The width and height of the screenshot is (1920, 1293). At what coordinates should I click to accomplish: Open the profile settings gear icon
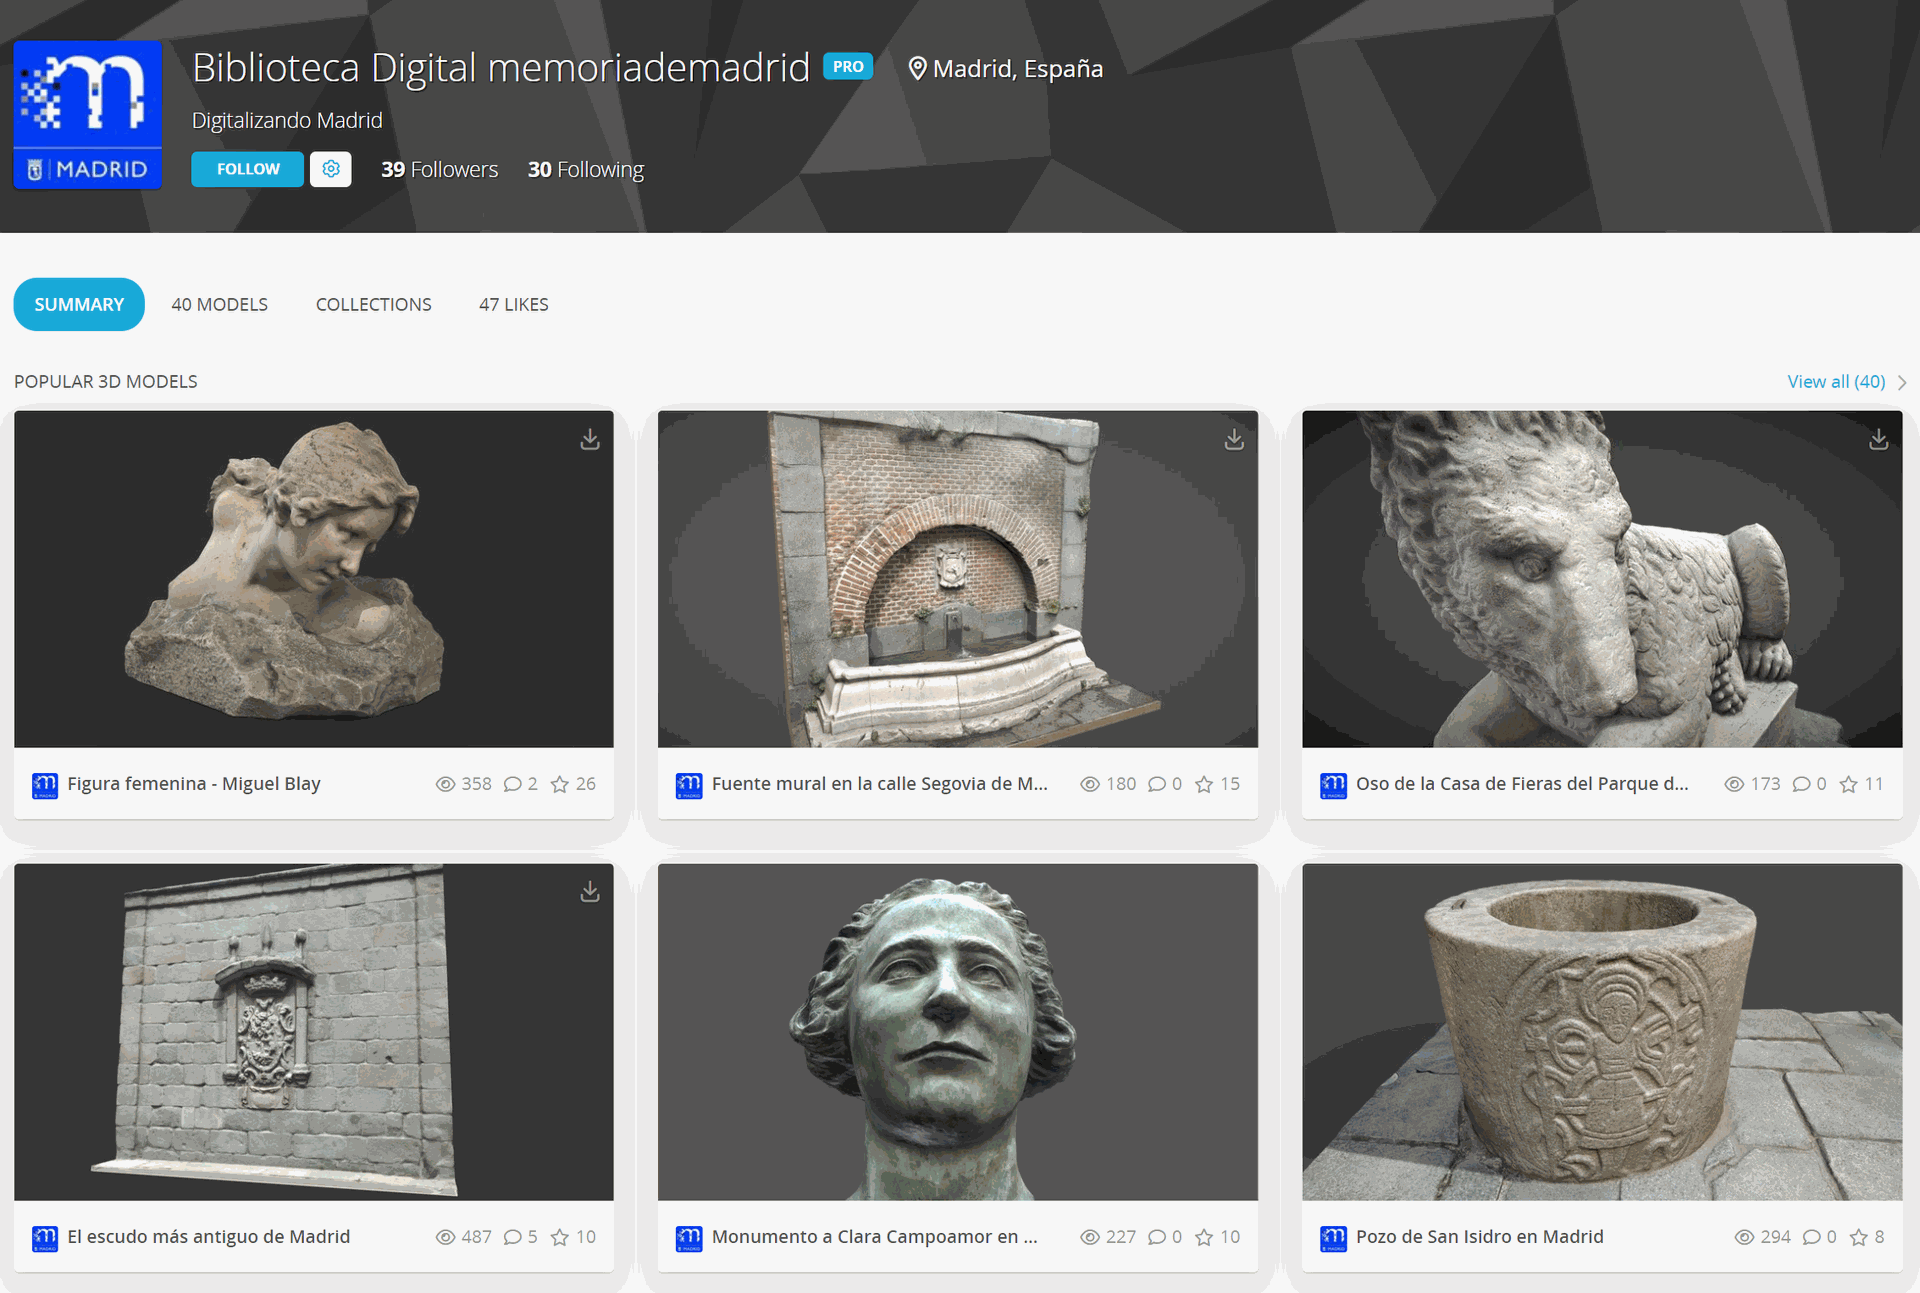[331, 169]
